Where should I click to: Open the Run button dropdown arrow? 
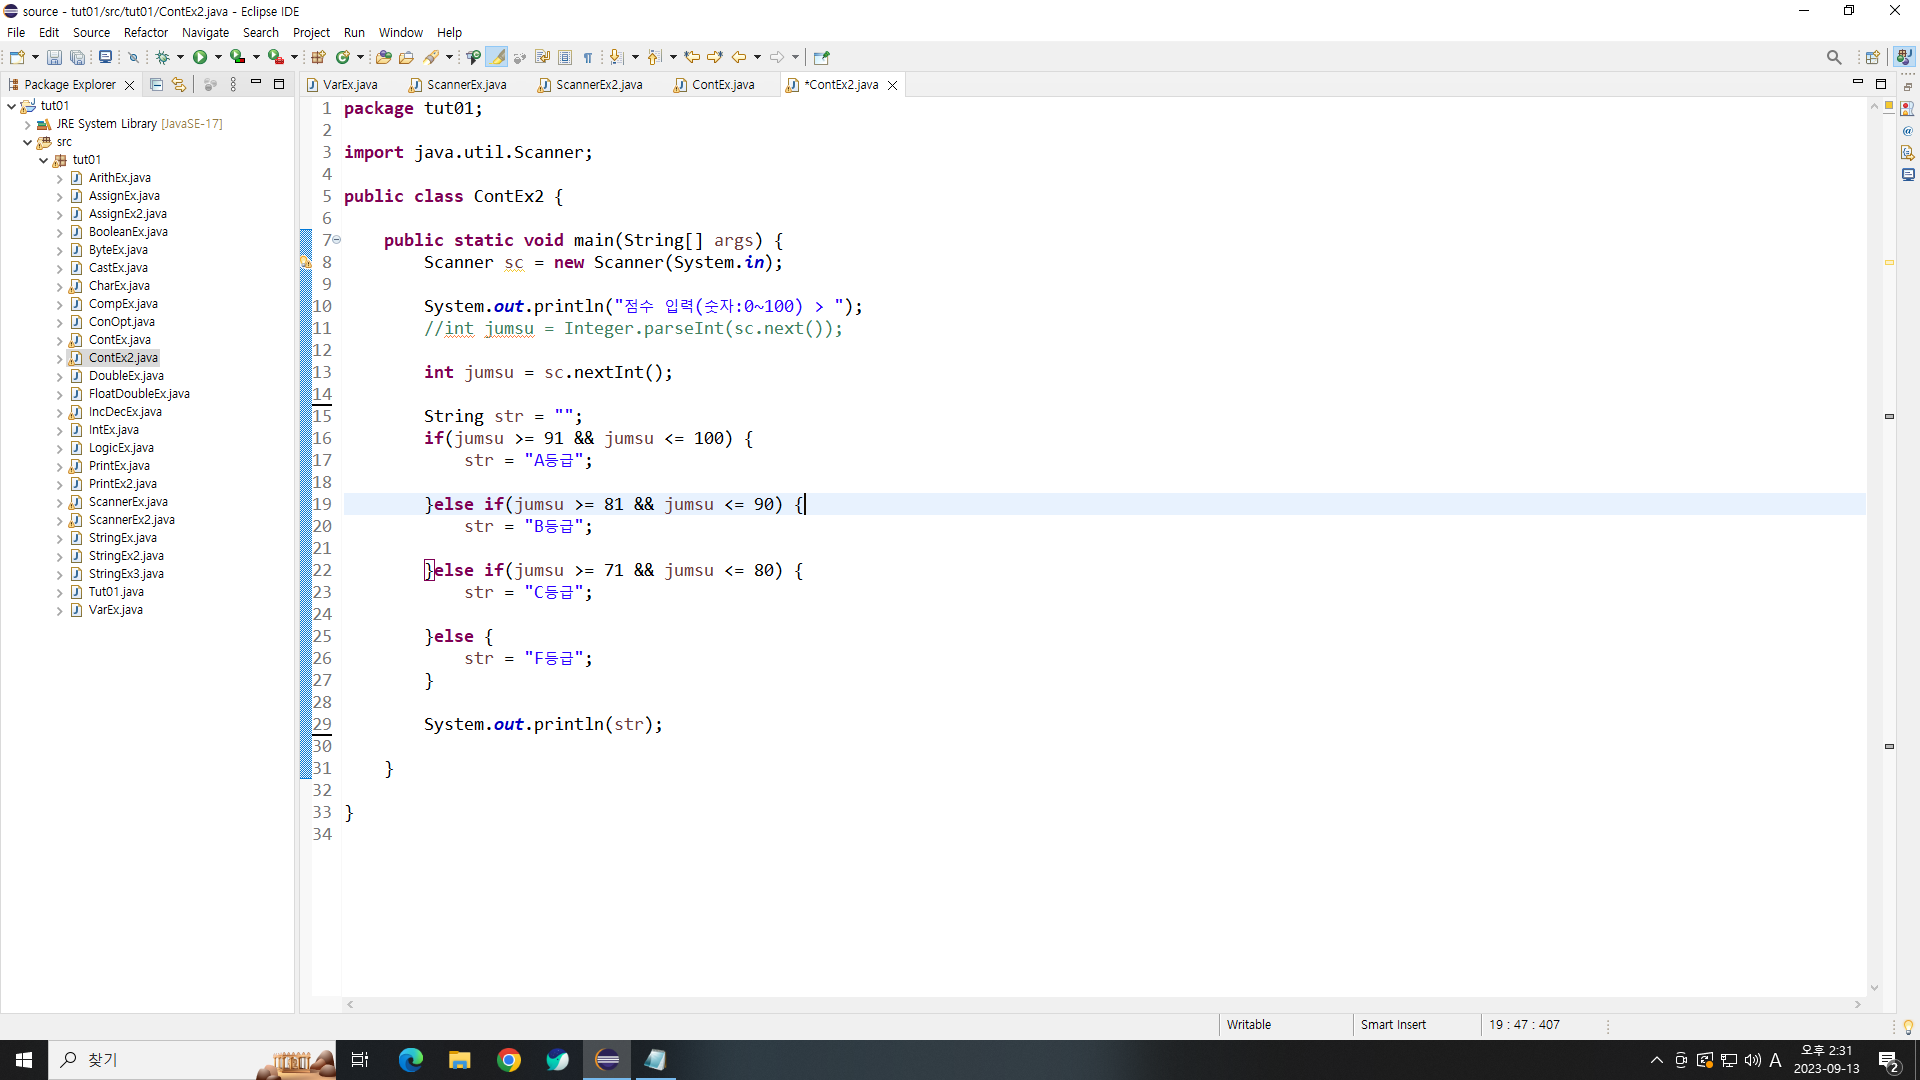coord(218,57)
